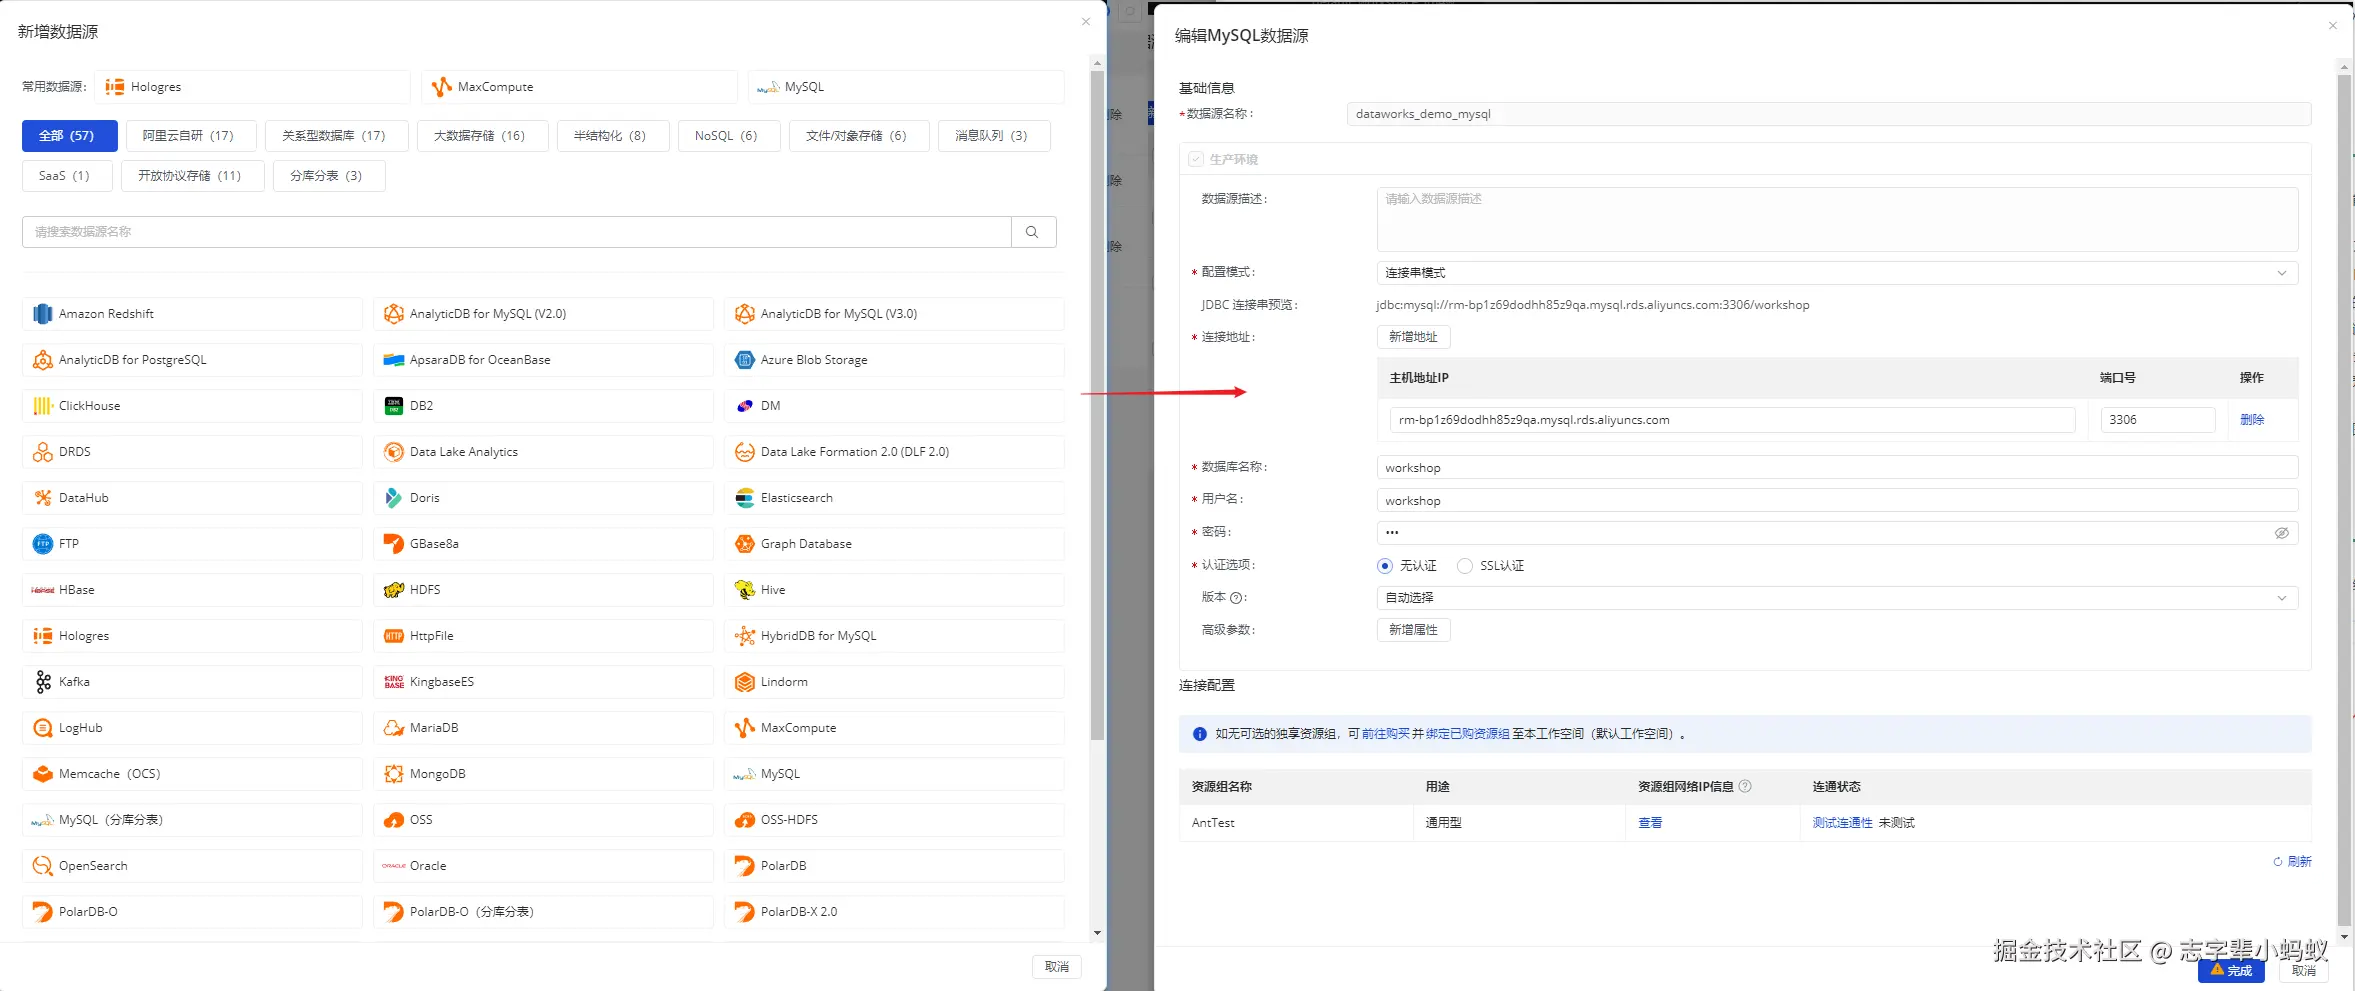The width and height of the screenshot is (2355, 991).
Task: Select the ApsaraDB for OceanBase icon
Action: coord(393,360)
